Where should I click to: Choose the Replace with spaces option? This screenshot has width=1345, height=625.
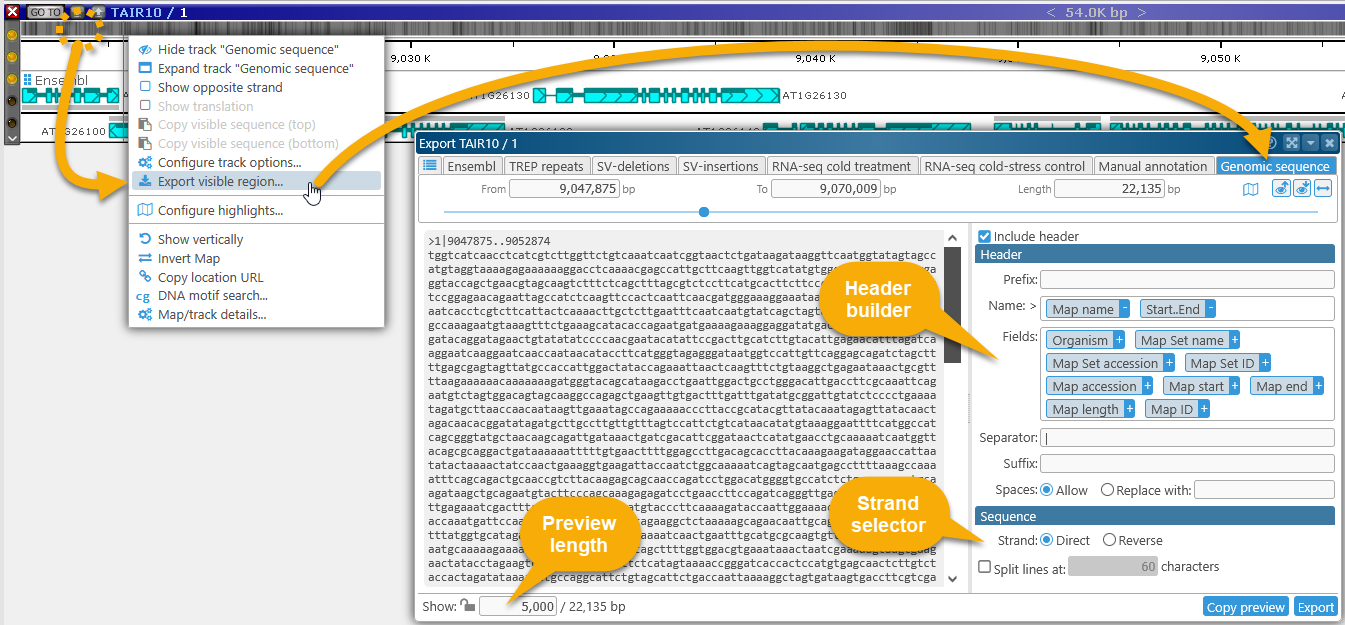(1108, 490)
